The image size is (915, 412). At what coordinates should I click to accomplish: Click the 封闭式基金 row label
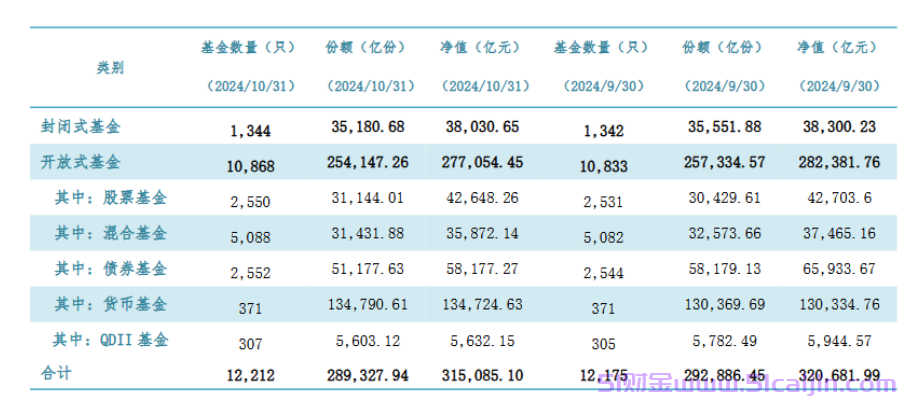[81, 127]
